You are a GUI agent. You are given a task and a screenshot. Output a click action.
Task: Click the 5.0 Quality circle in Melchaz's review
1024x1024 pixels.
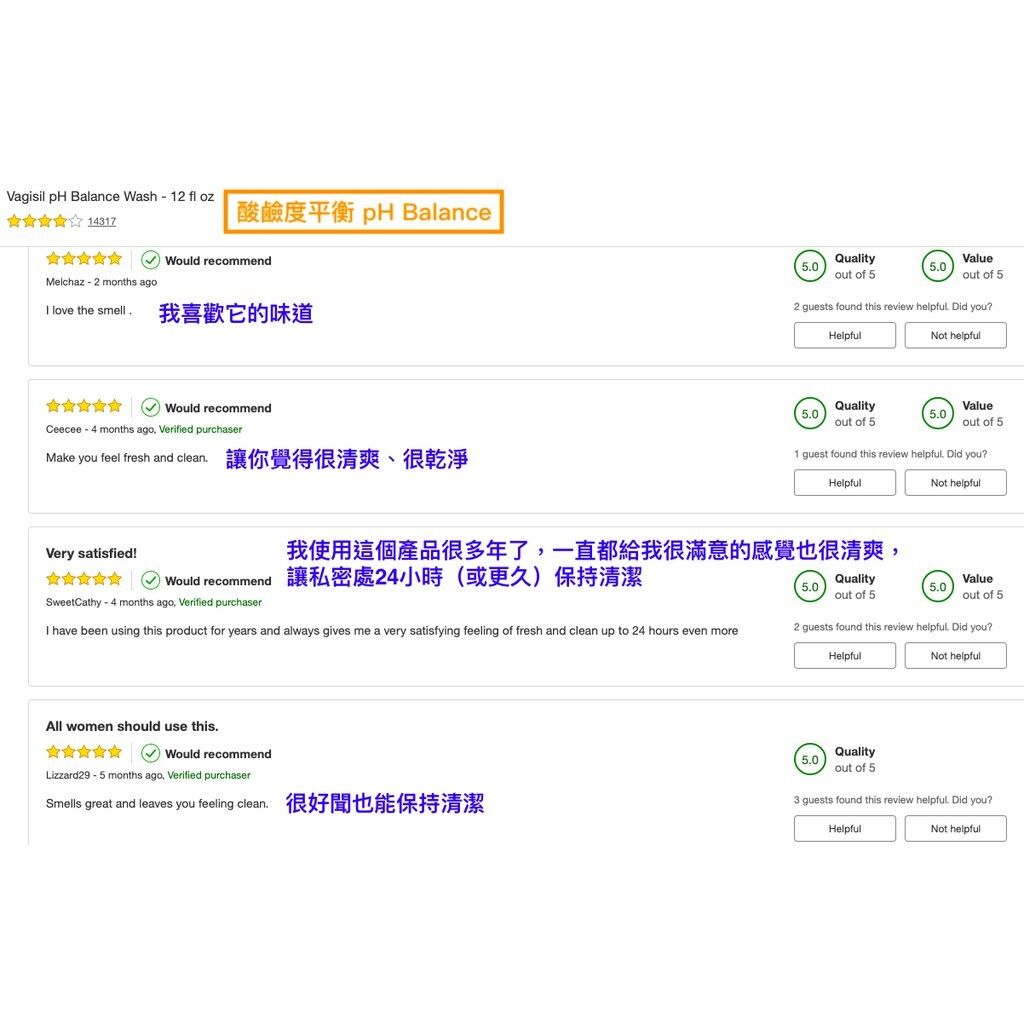click(810, 267)
